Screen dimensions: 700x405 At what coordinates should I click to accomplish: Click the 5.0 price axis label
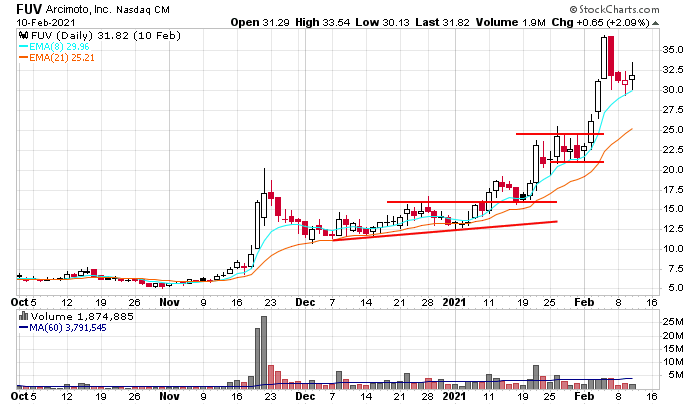[675, 288]
